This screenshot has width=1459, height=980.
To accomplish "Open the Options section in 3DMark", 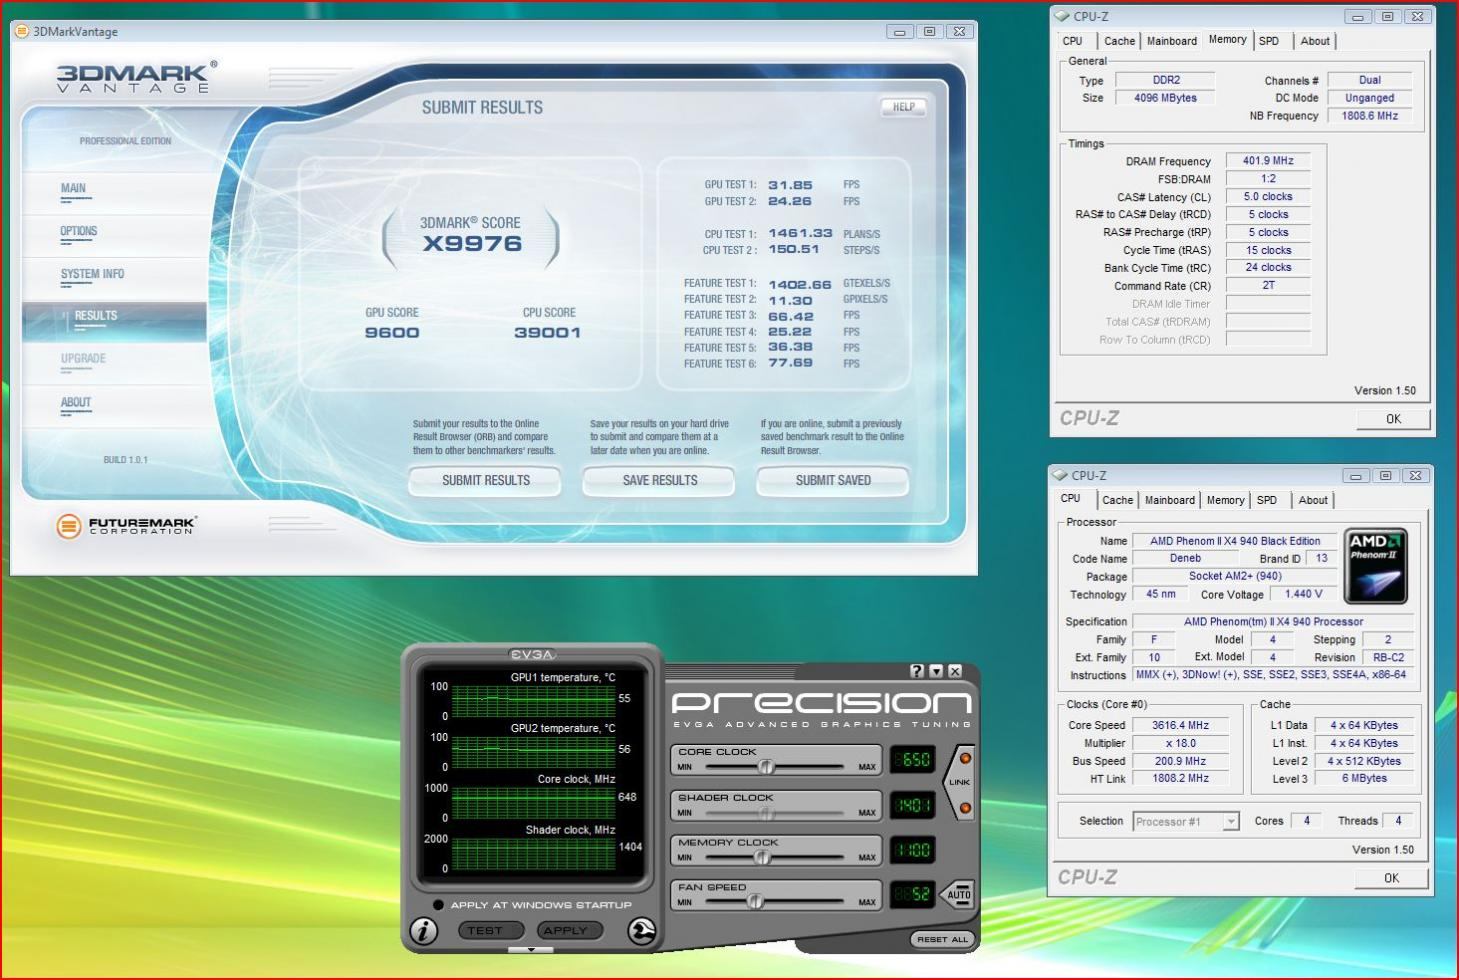I will [x=79, y=231].
